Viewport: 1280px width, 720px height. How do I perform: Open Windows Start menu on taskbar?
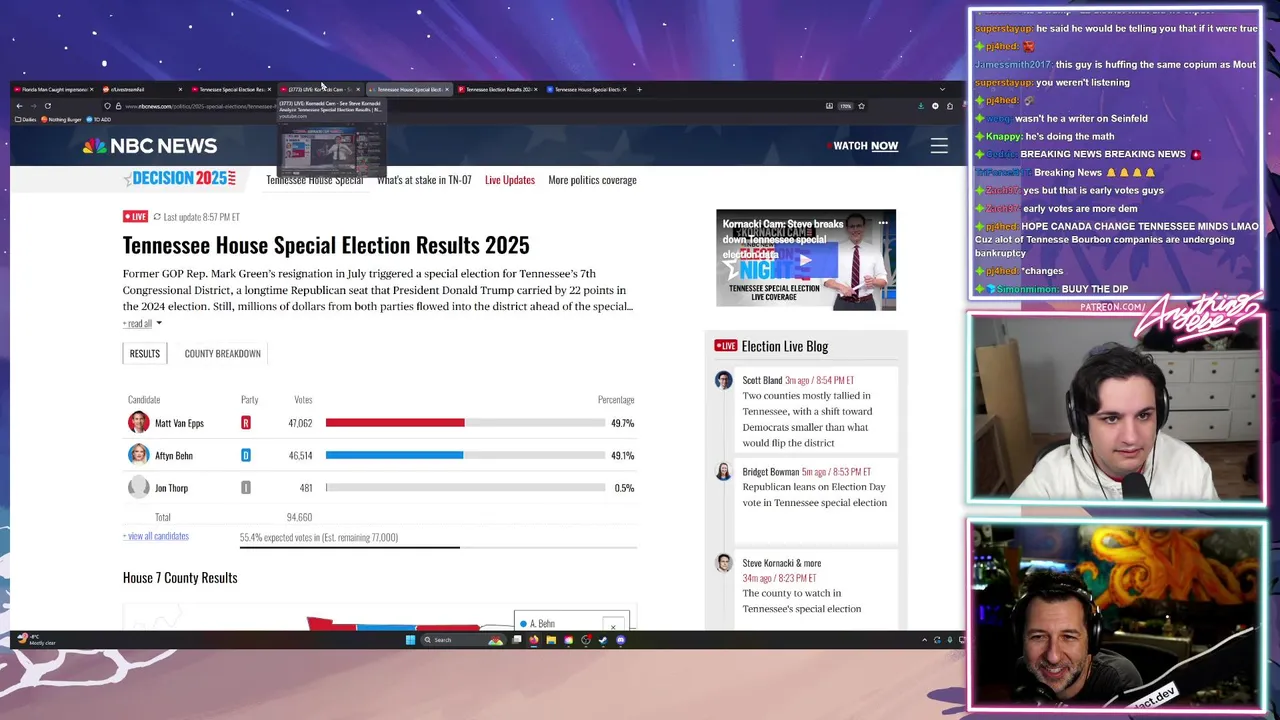pos(410,640)
